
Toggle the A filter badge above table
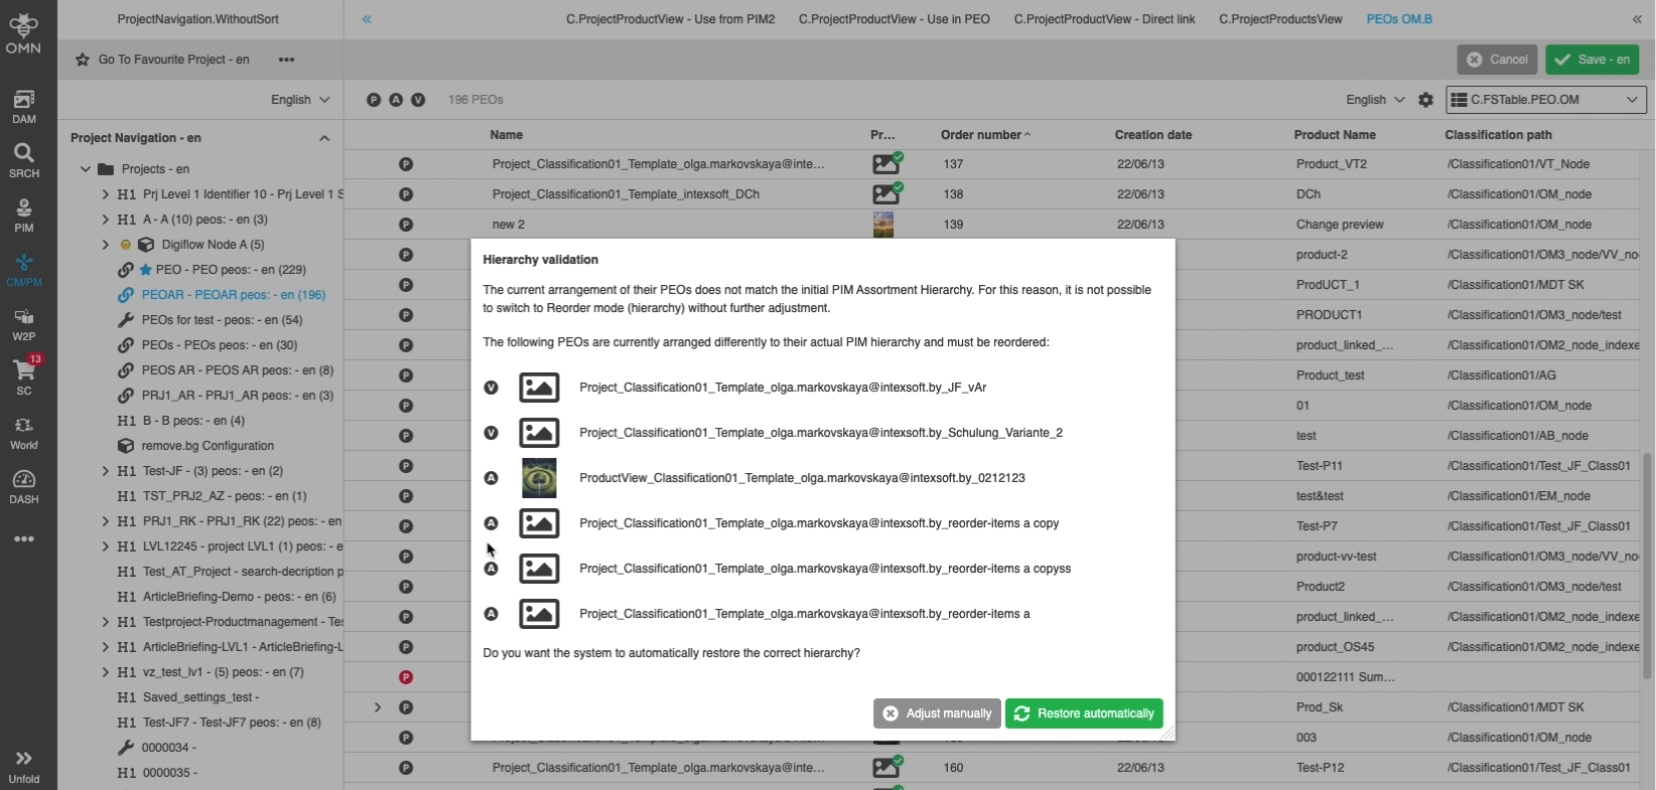coord(396,100)
